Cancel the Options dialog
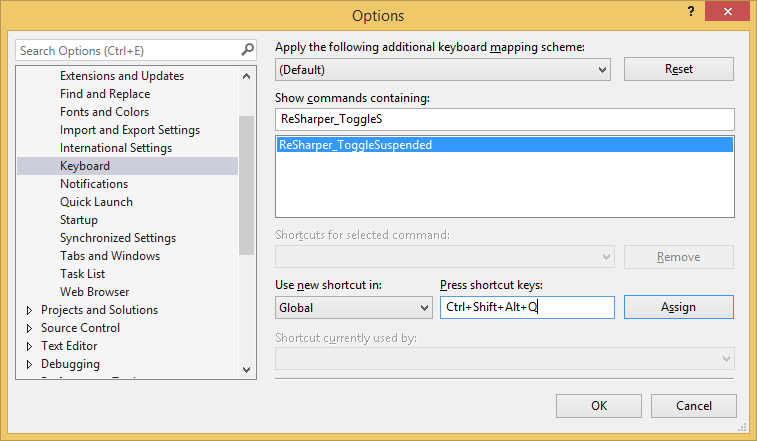The width and height of the screenshot is (757, 441). click(693, 405)
